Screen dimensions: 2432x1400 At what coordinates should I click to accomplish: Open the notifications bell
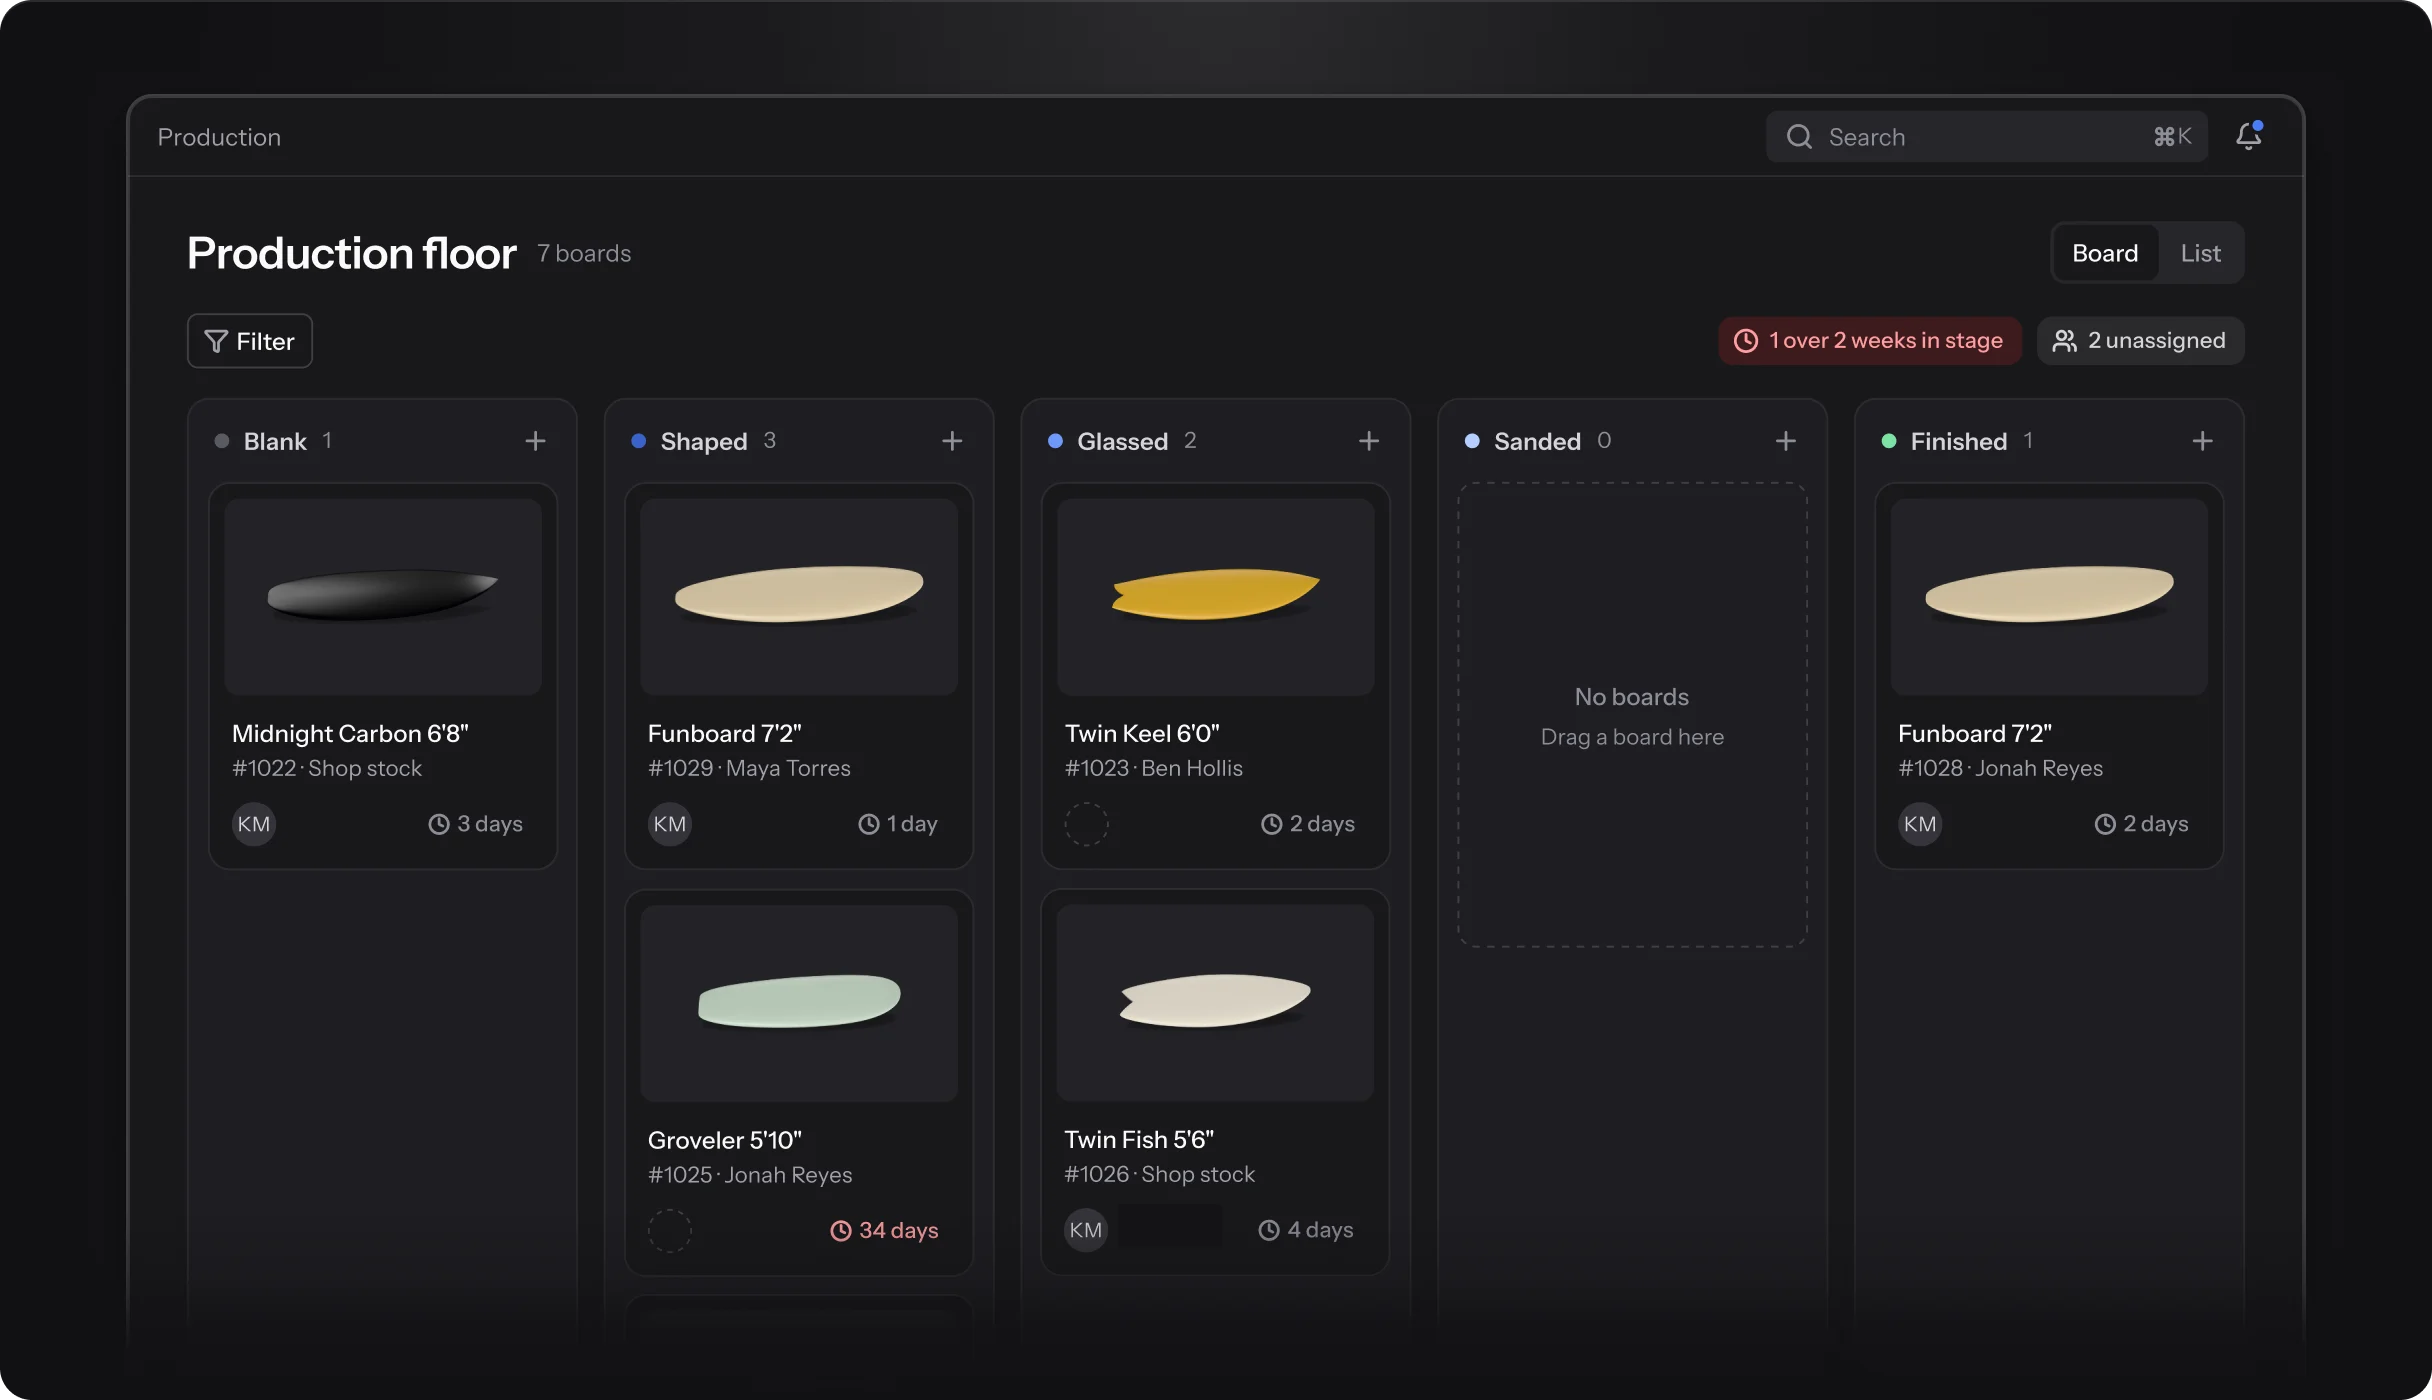(2249, 136)
